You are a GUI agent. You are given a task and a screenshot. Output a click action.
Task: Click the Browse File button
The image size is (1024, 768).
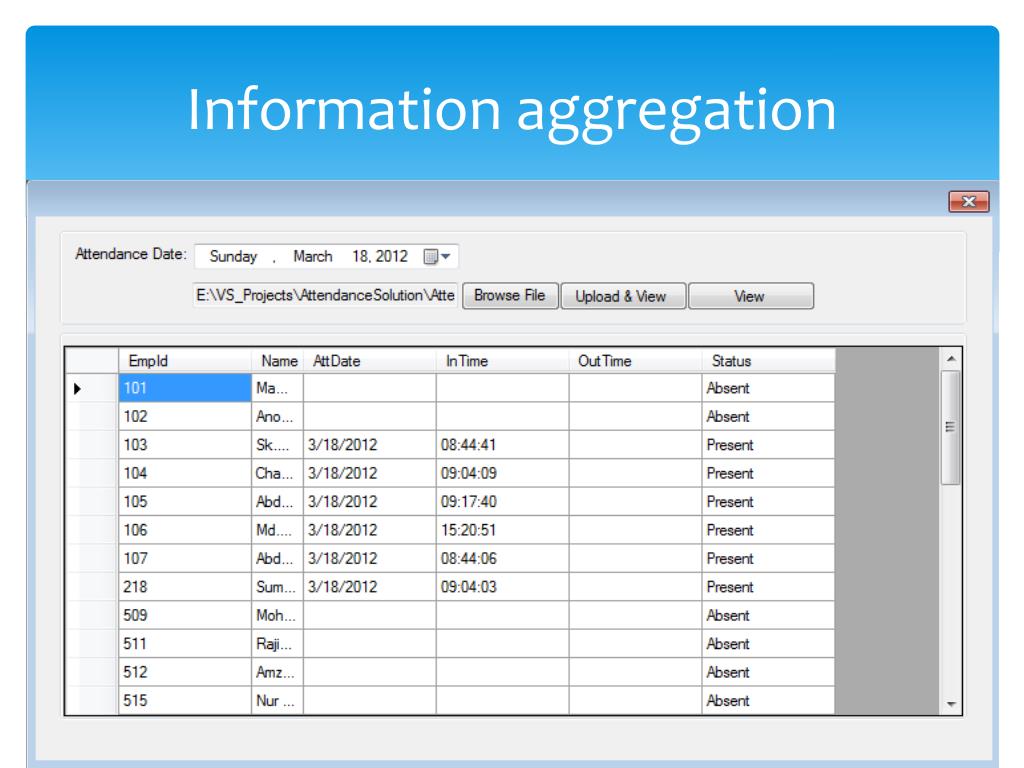pyautogui.click(x=510, y=296)
